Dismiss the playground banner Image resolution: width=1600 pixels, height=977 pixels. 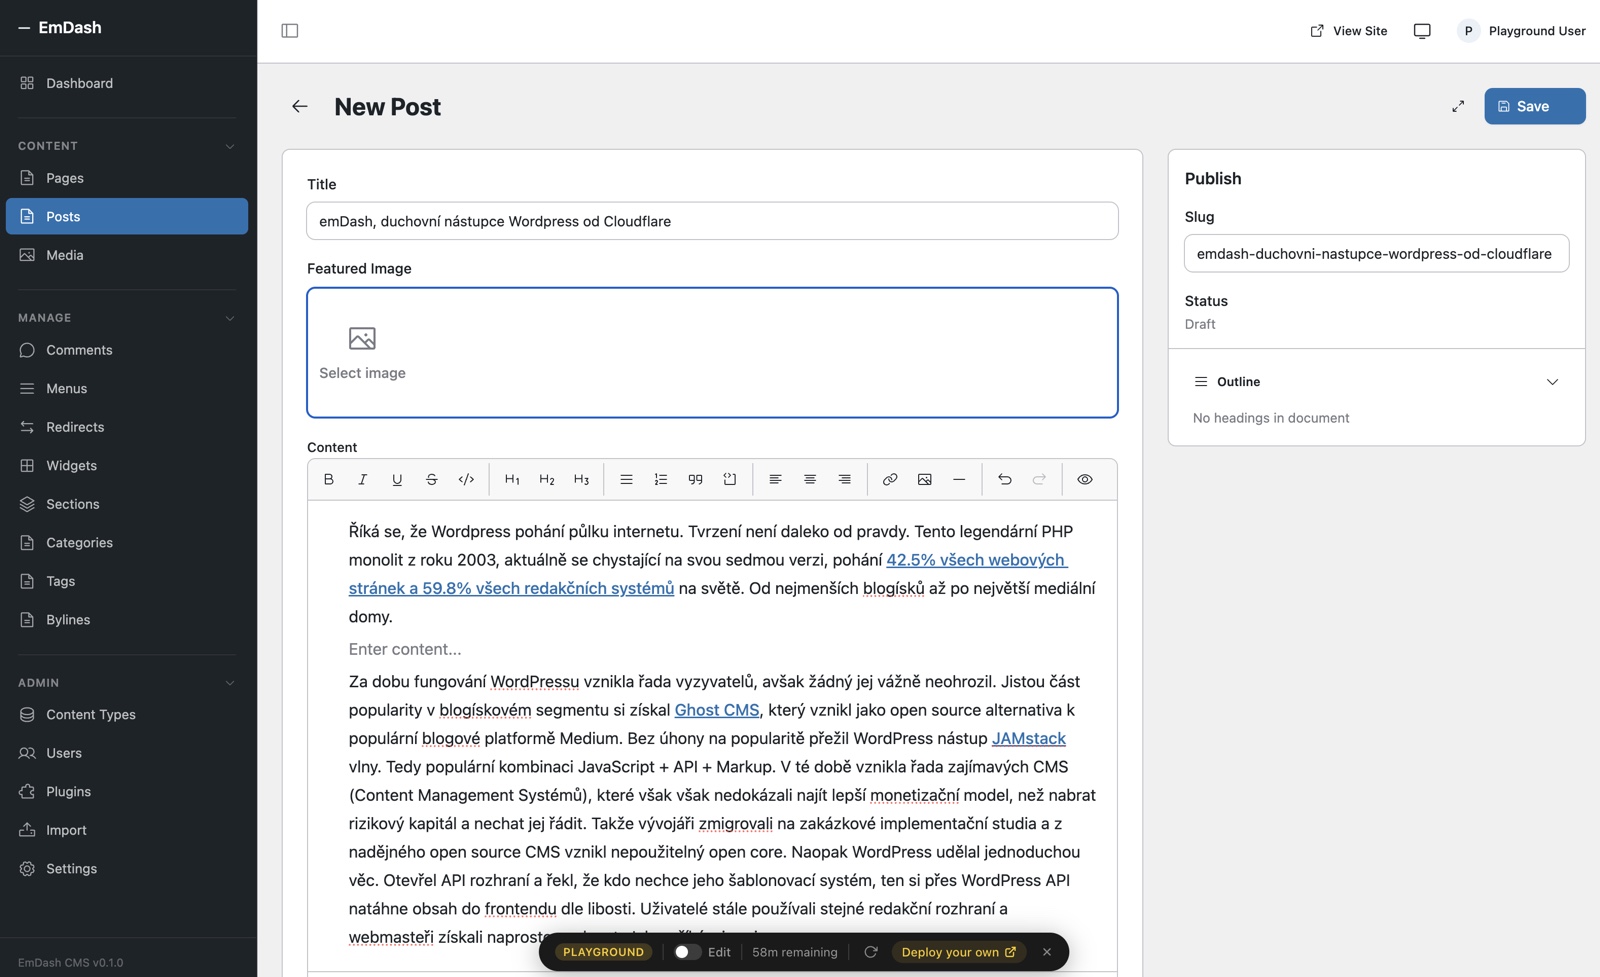(1047, 952)
